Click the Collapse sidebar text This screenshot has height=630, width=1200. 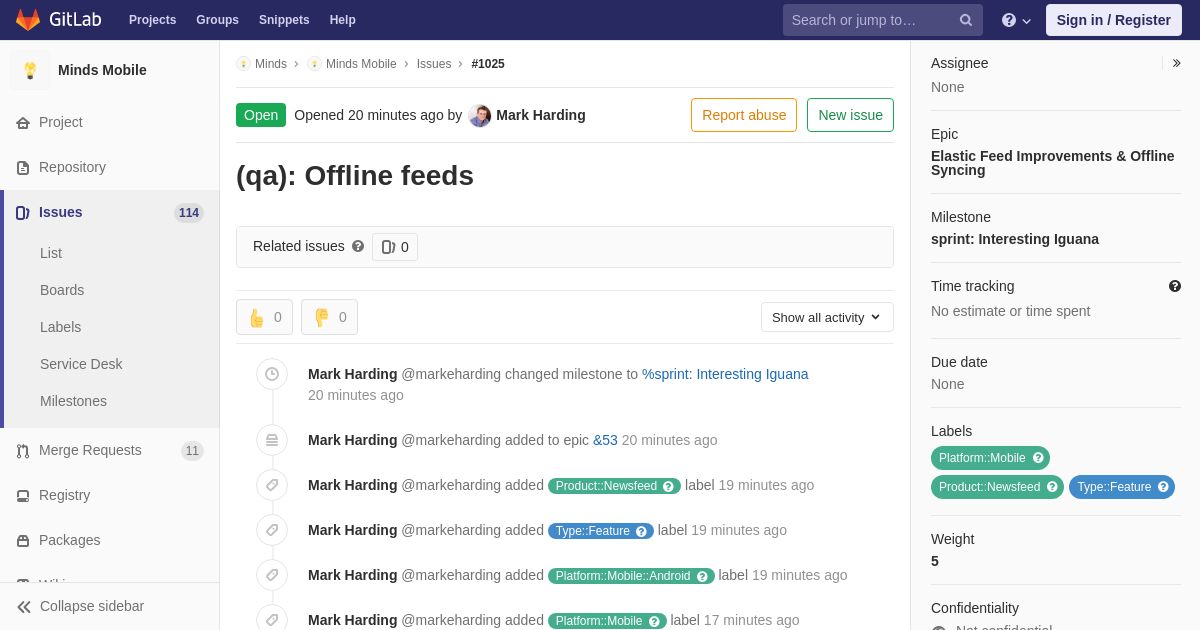92,606
